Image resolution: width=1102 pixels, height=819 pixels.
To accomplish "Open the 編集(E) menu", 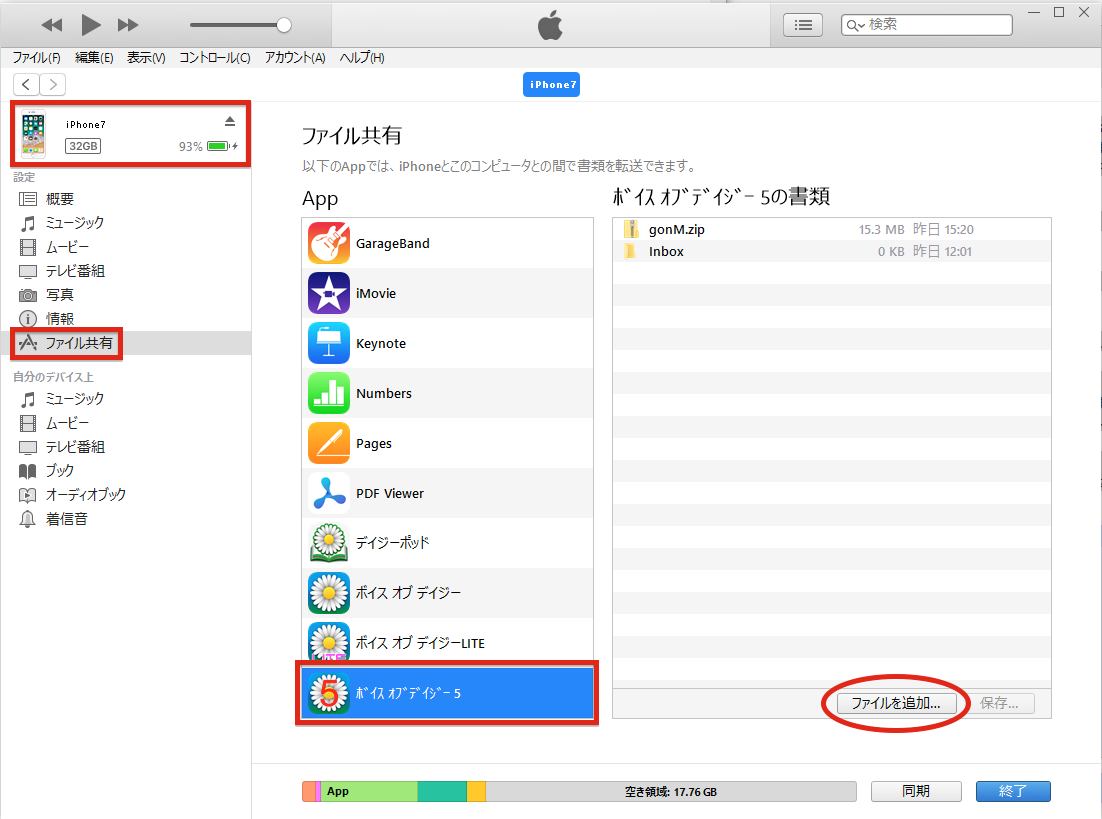I will (x=93, y=58).
